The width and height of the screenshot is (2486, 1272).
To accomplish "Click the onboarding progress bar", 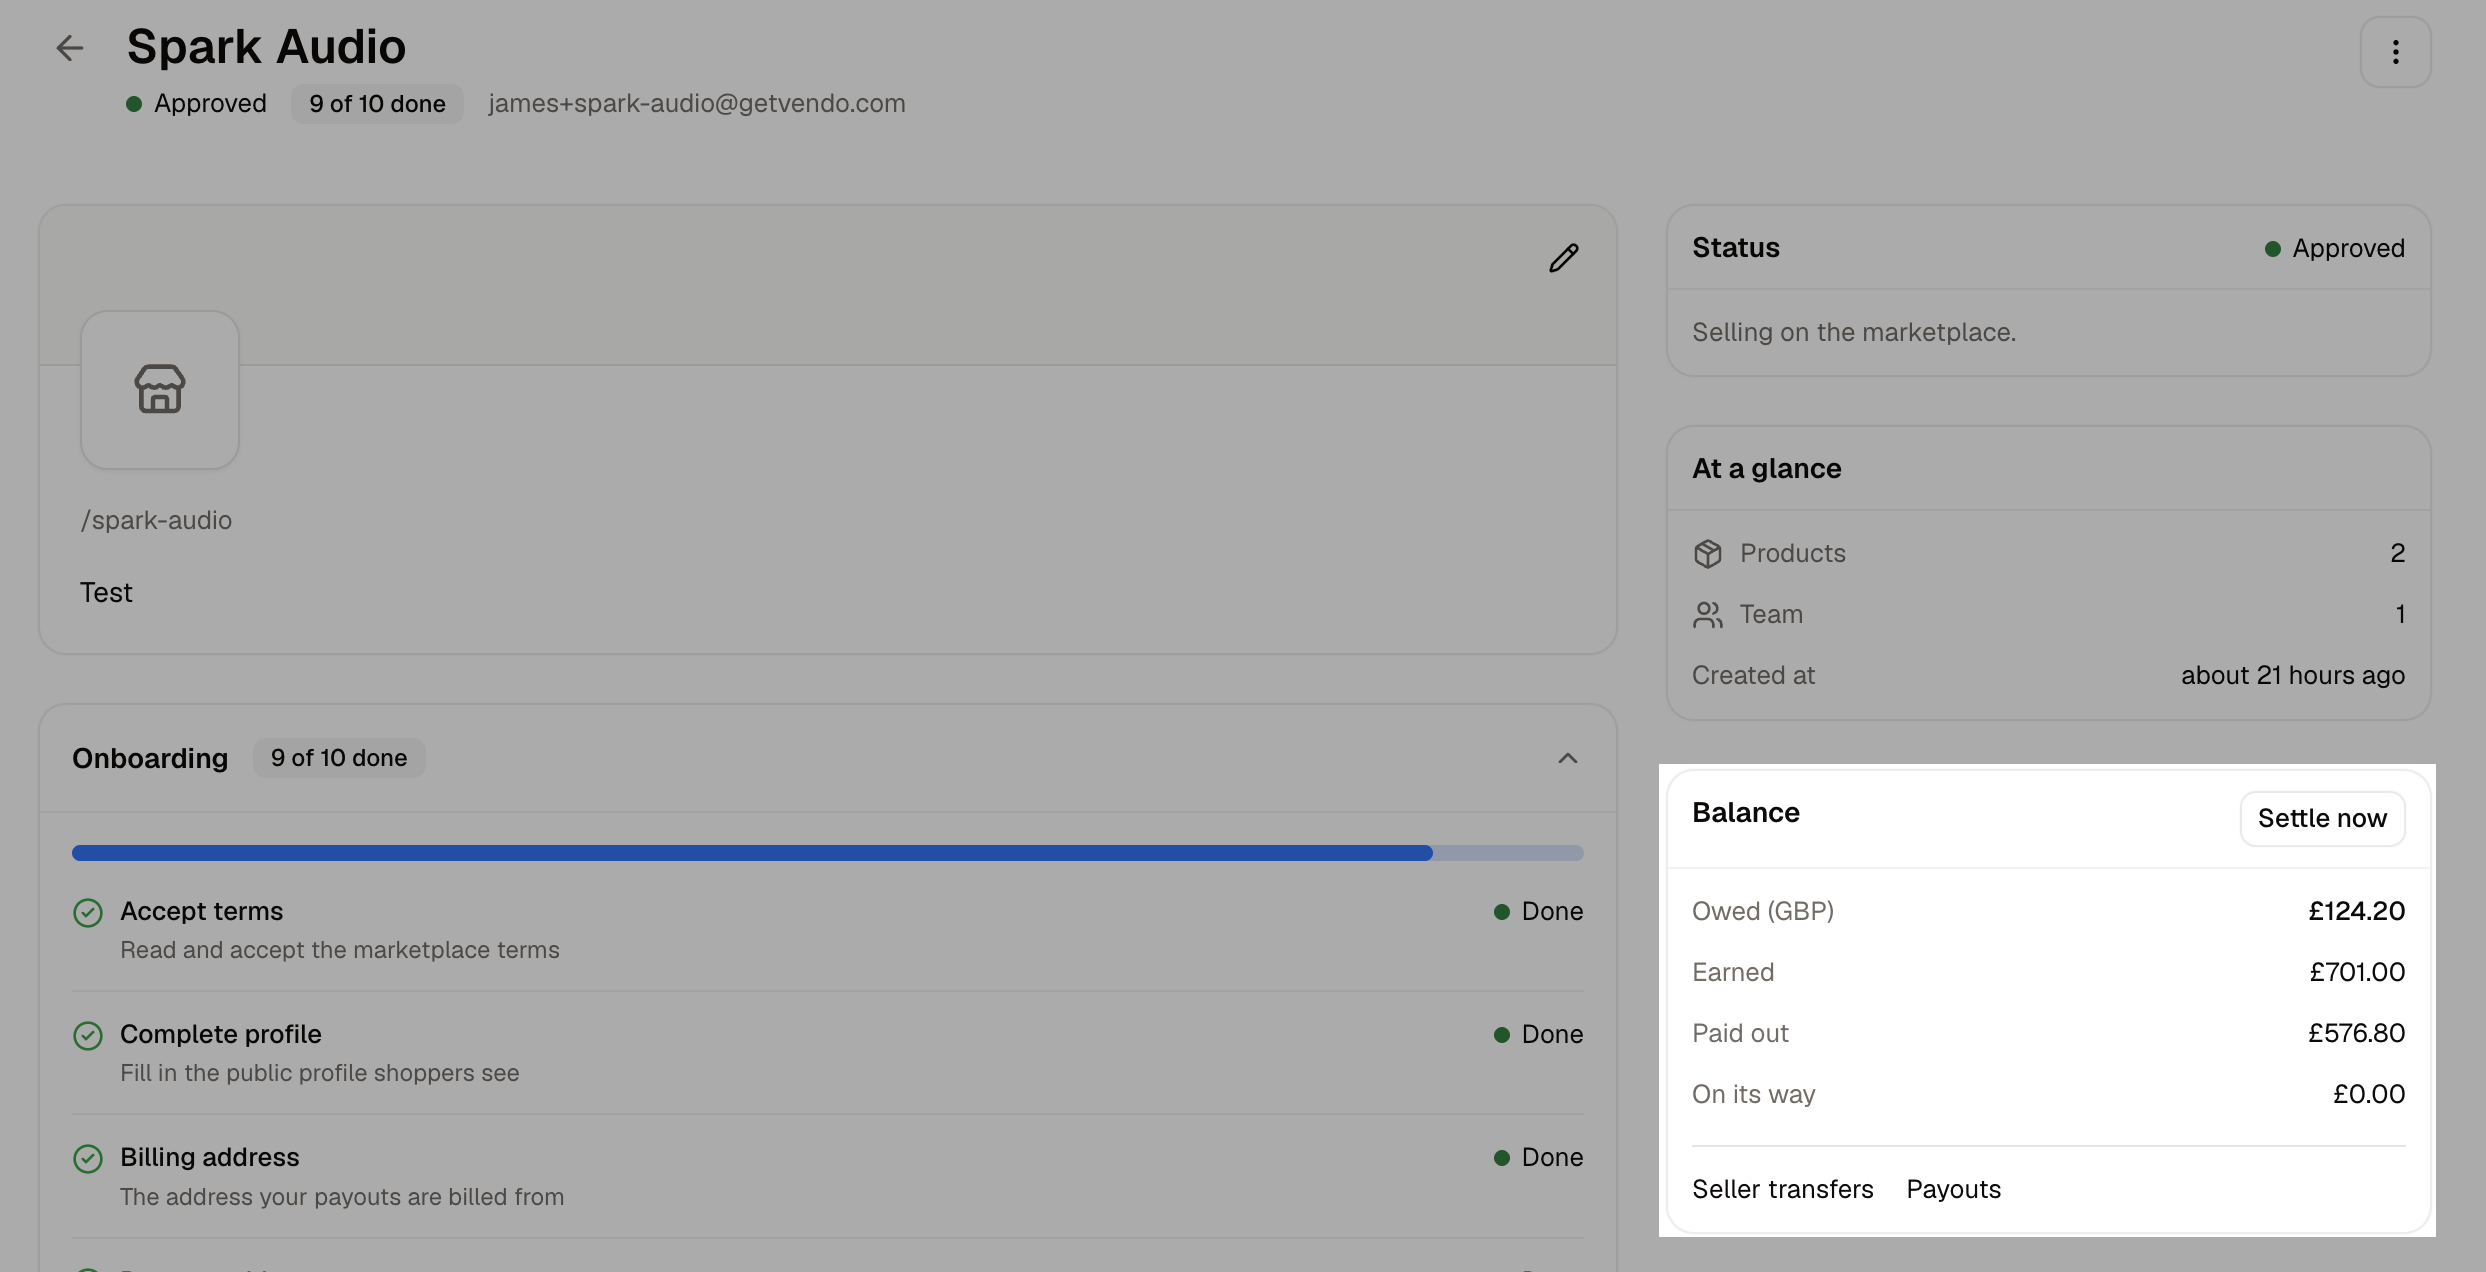I will [x=828, y=853].
